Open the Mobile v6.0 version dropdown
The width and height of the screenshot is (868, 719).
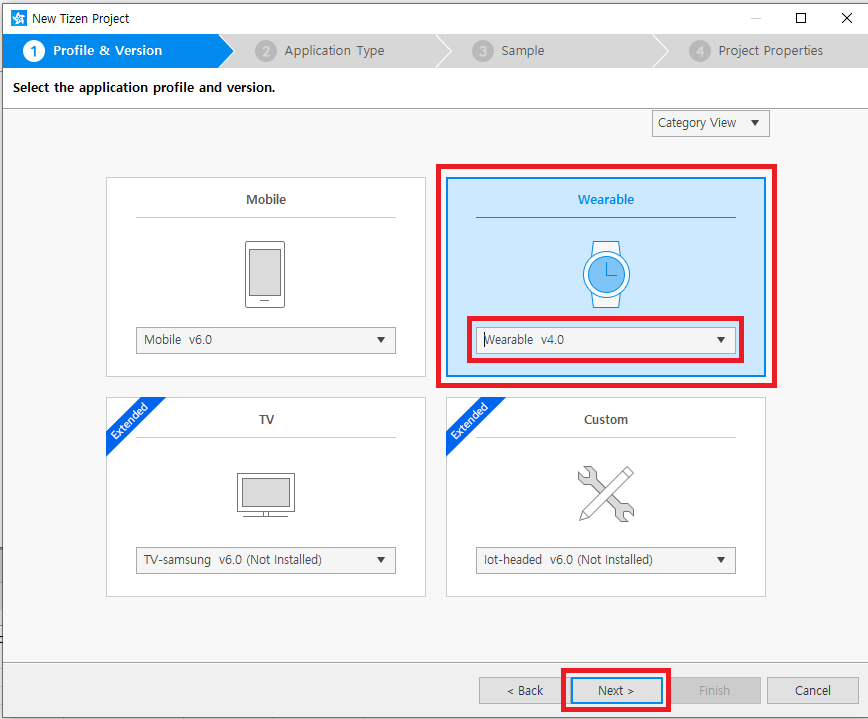[266, 340]
